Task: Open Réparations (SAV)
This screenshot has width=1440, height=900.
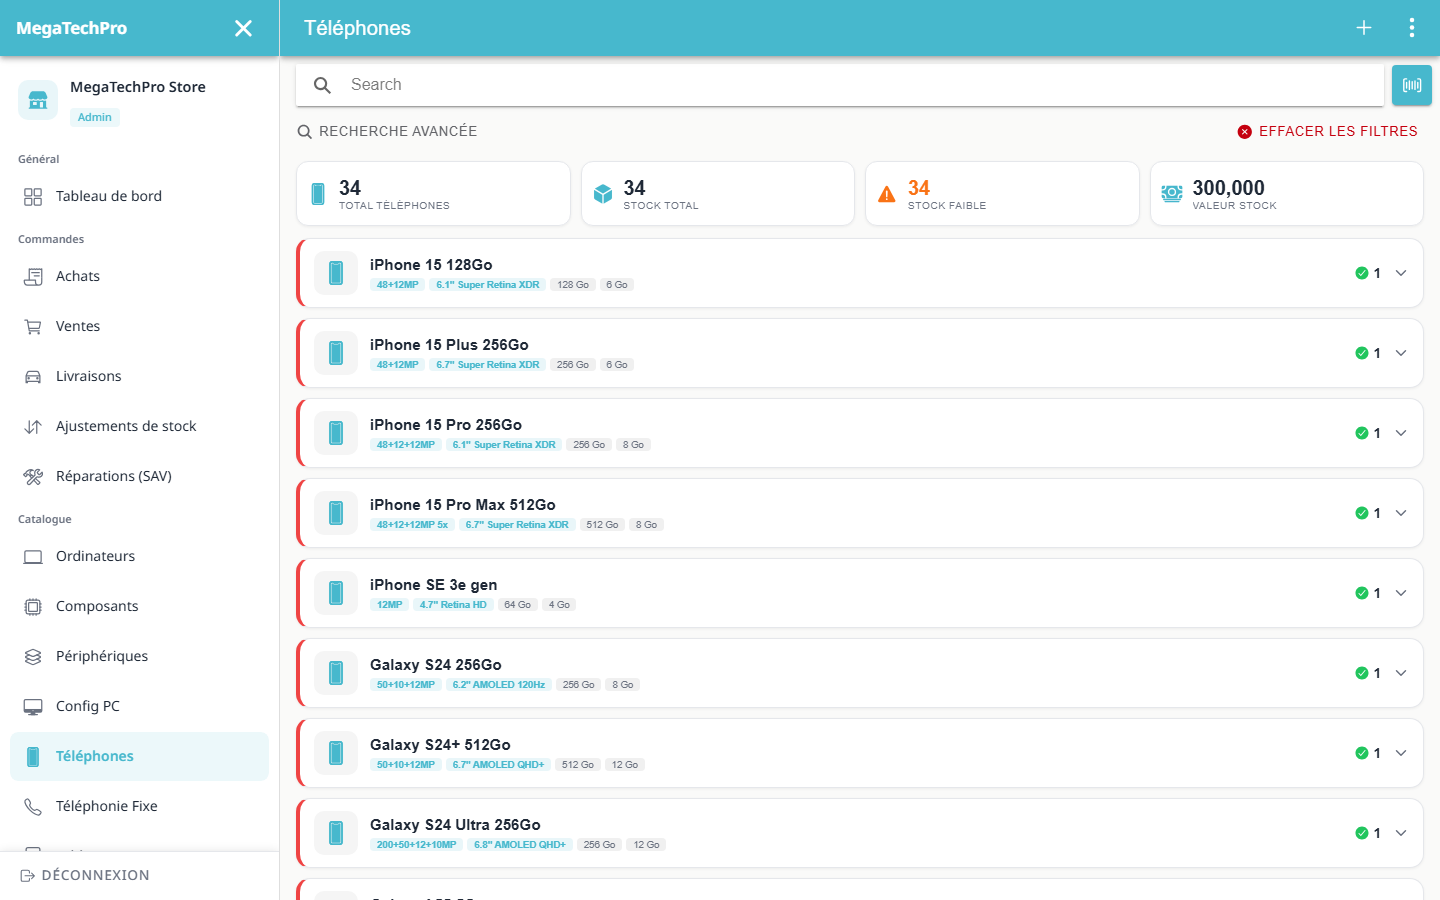Action: (139, 476)
